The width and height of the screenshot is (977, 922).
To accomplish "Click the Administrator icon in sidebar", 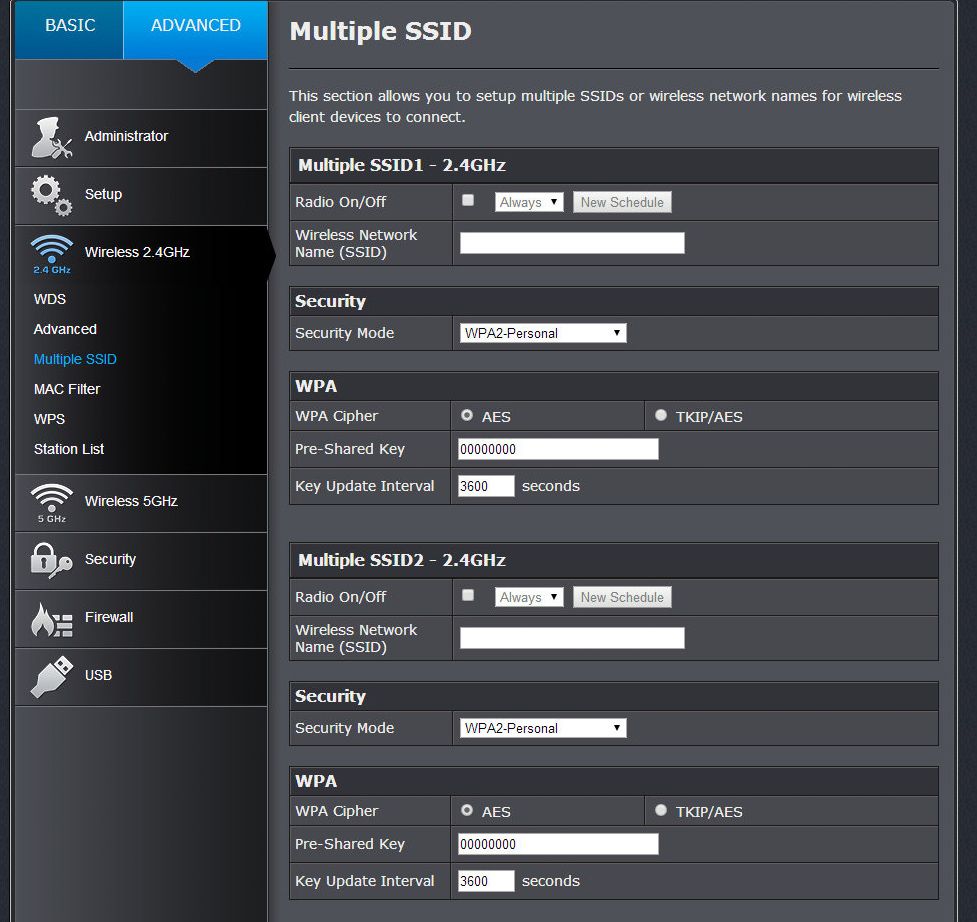I will point(51,138).
